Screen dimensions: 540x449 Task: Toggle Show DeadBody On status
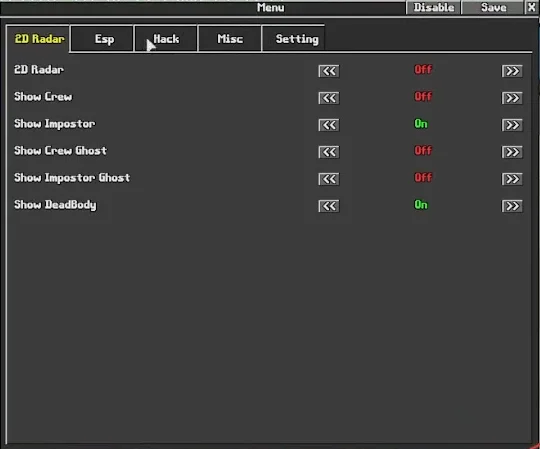[421, 205]
